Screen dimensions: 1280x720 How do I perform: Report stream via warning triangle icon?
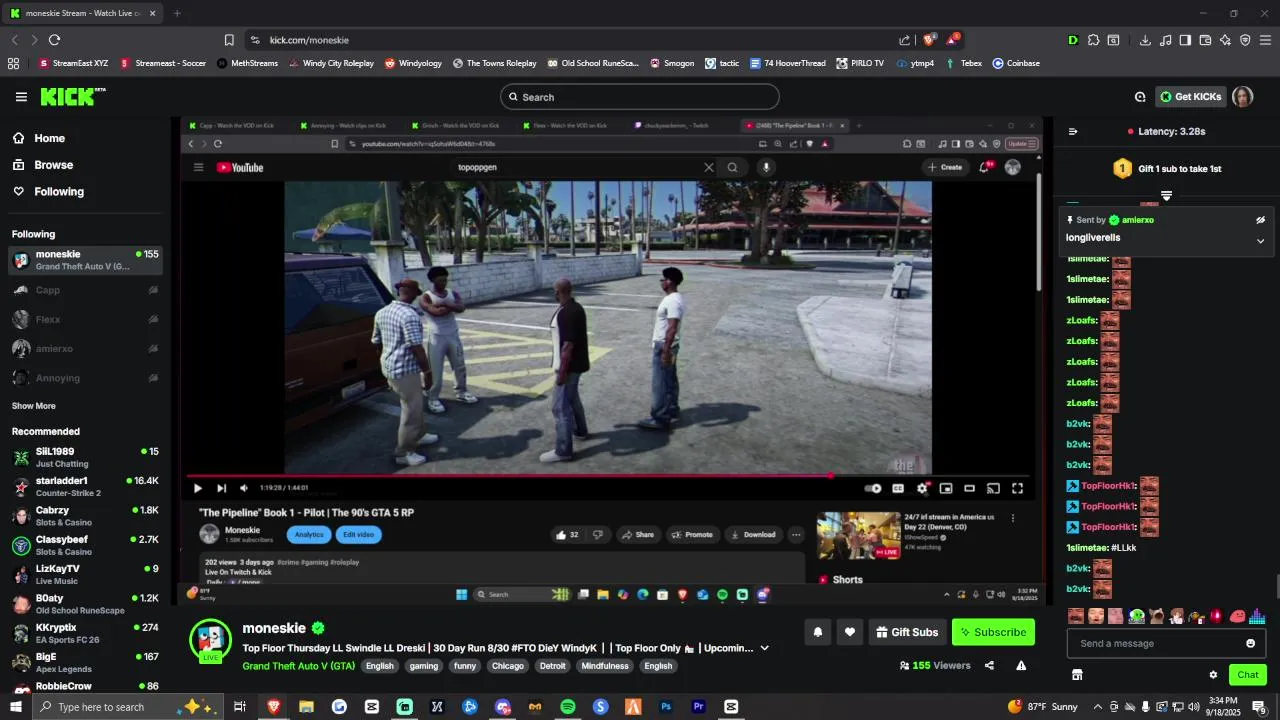point(1021,665)
